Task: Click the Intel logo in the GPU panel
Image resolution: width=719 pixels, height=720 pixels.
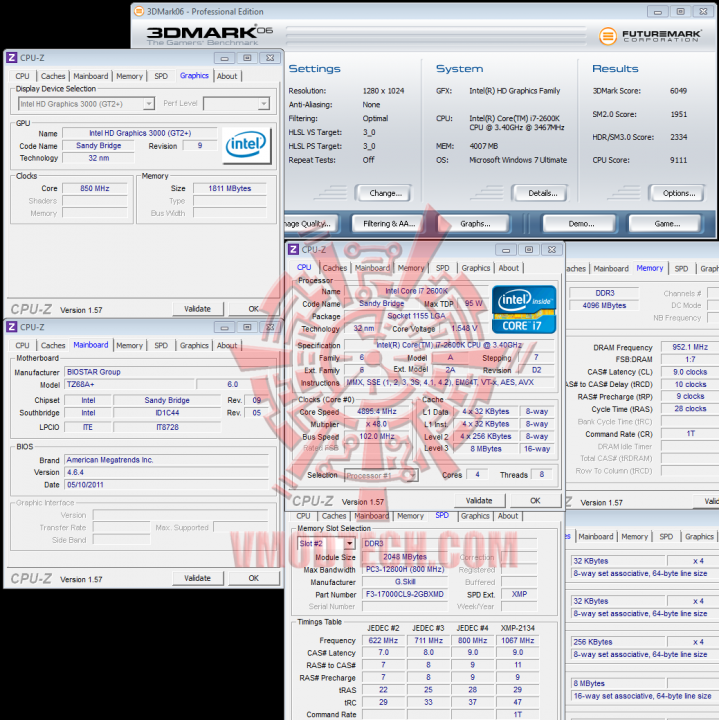Action: tap(247, 146)
